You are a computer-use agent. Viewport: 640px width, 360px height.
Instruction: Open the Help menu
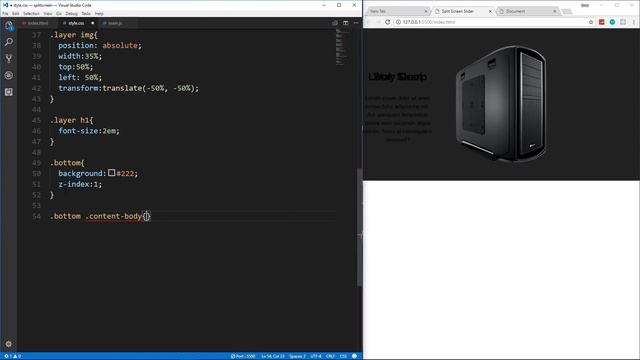[x=99, y=13]
